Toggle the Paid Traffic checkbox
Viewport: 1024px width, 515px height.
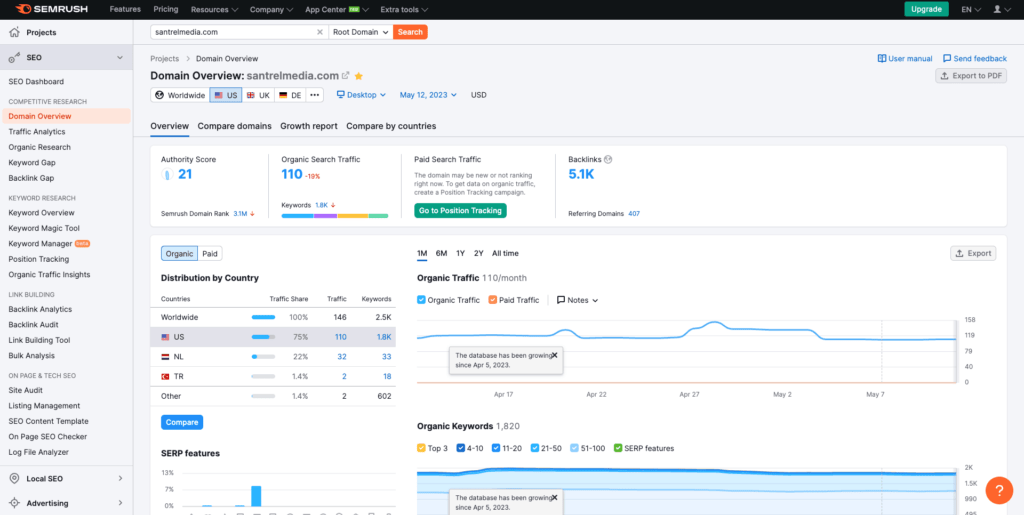pyautogui.click(x=493, y=300)
